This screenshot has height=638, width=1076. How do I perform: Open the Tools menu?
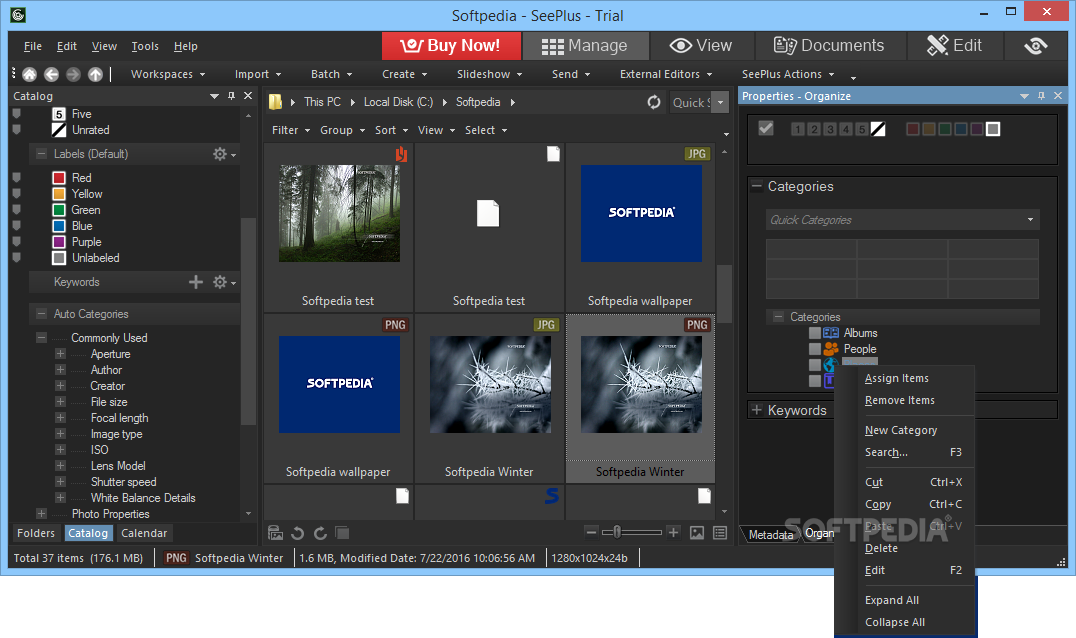[145, 46]
